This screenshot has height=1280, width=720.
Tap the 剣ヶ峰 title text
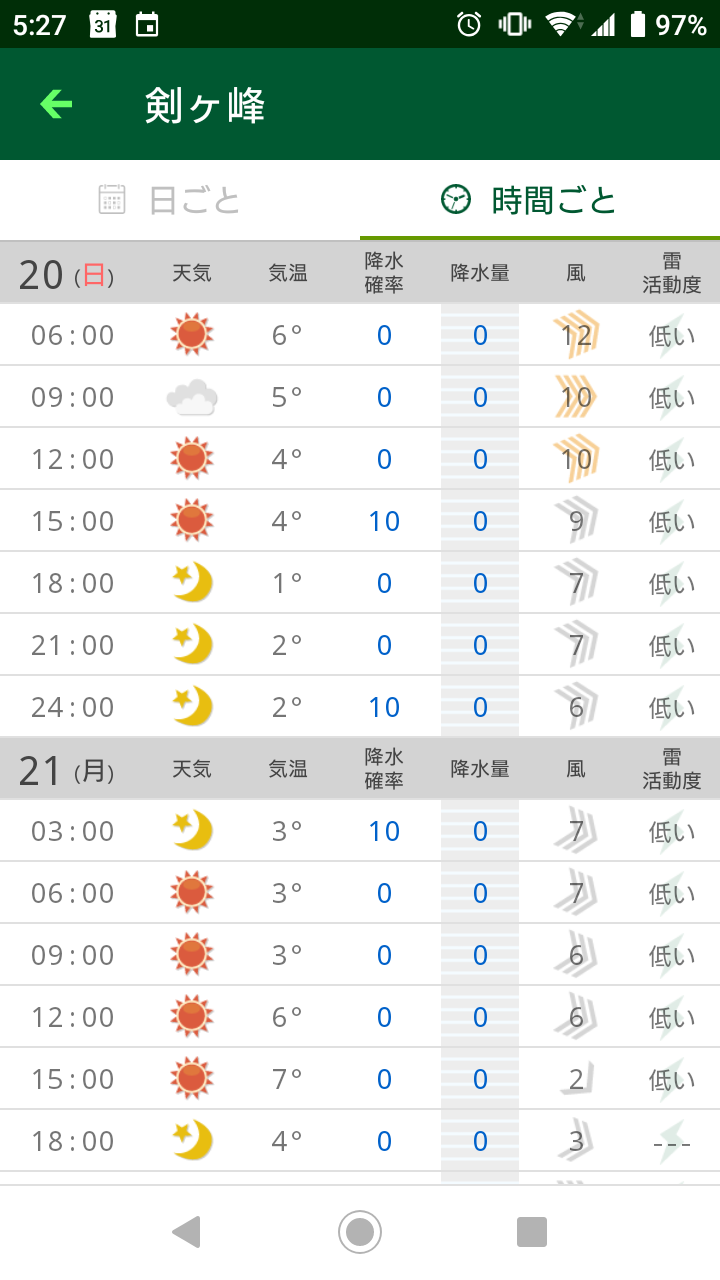click(205, 105)
